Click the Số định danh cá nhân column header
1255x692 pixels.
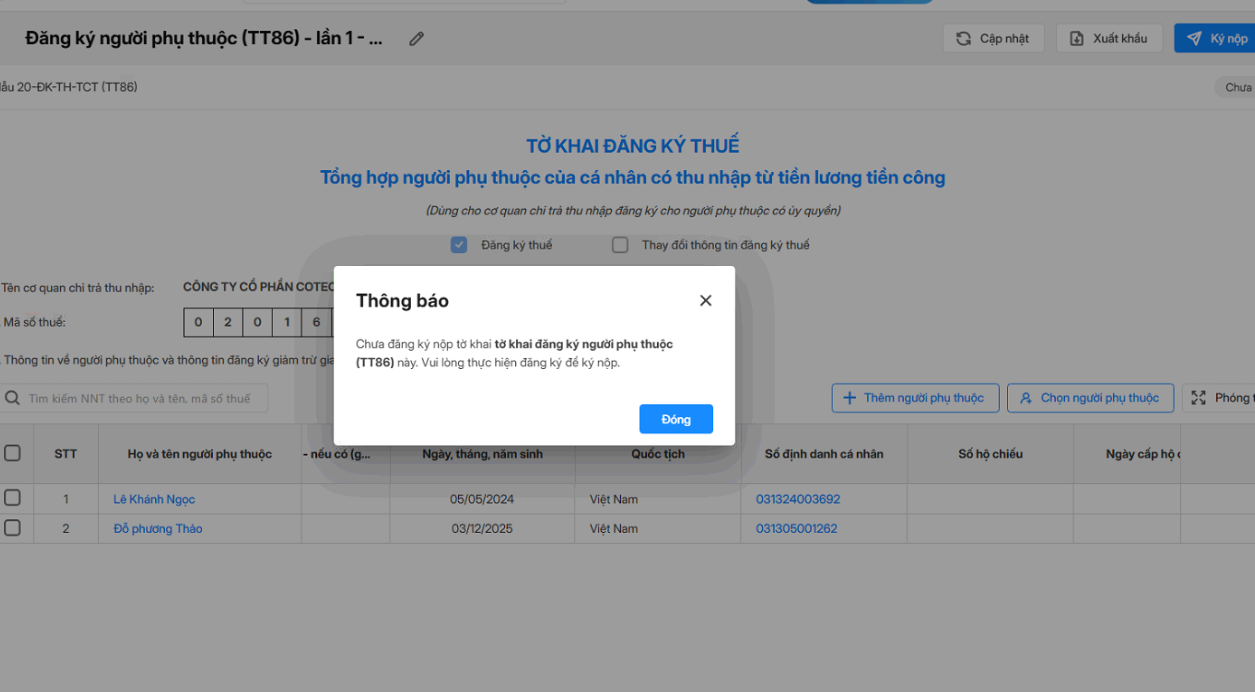(824, 454)
